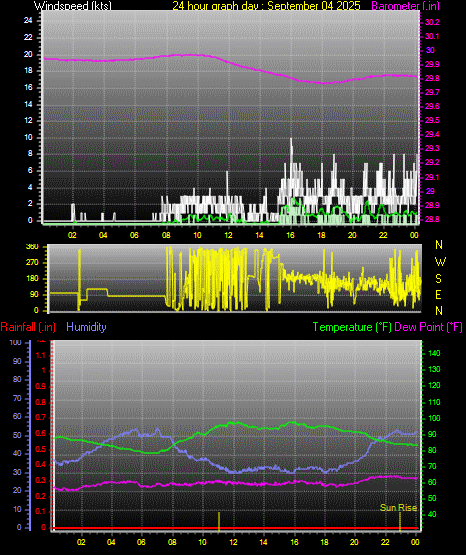
Task: Click the 'Humidity' legend label
Action: (86, 327)
